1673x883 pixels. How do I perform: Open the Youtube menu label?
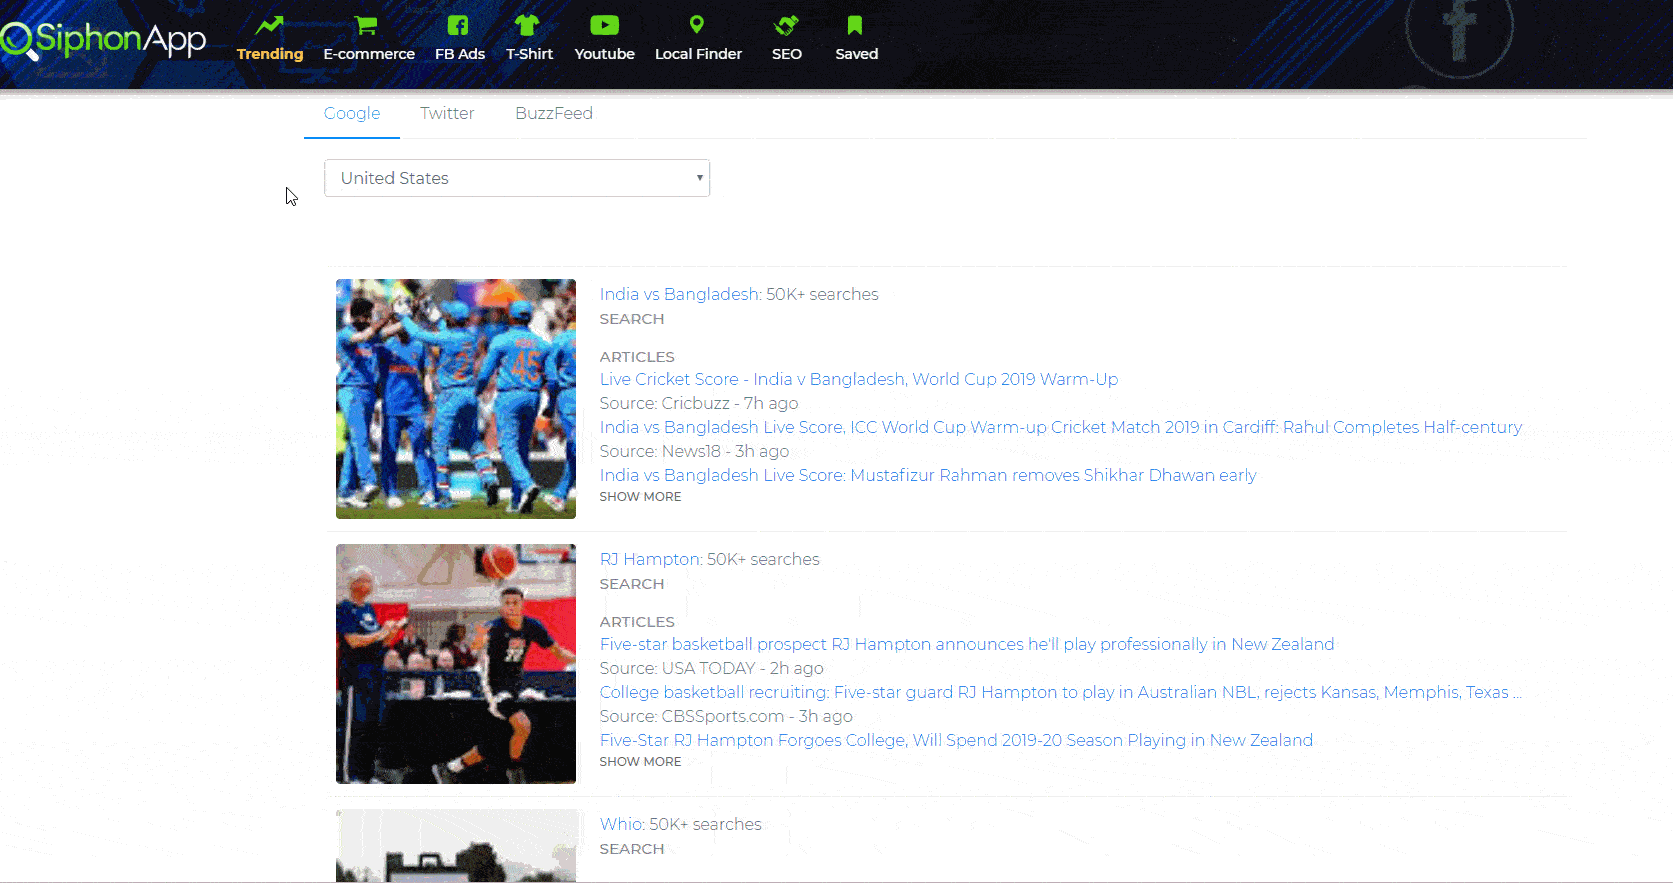[605, 54]
